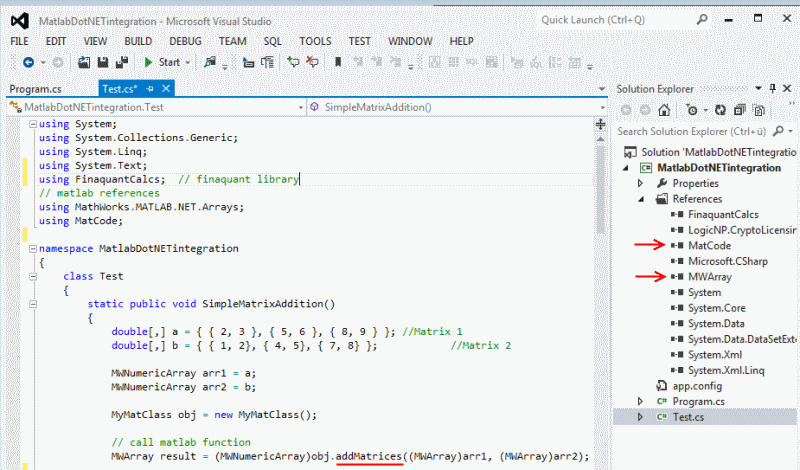Select the FinaquantCalcs reference
Viewport: 800px width, 470px height.
pos(723,215)
